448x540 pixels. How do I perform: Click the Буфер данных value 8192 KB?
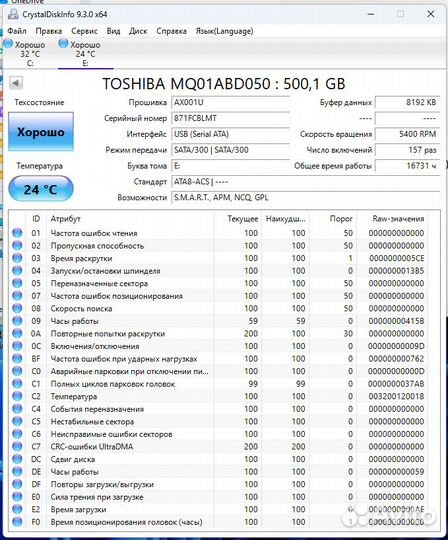(407, 102)
